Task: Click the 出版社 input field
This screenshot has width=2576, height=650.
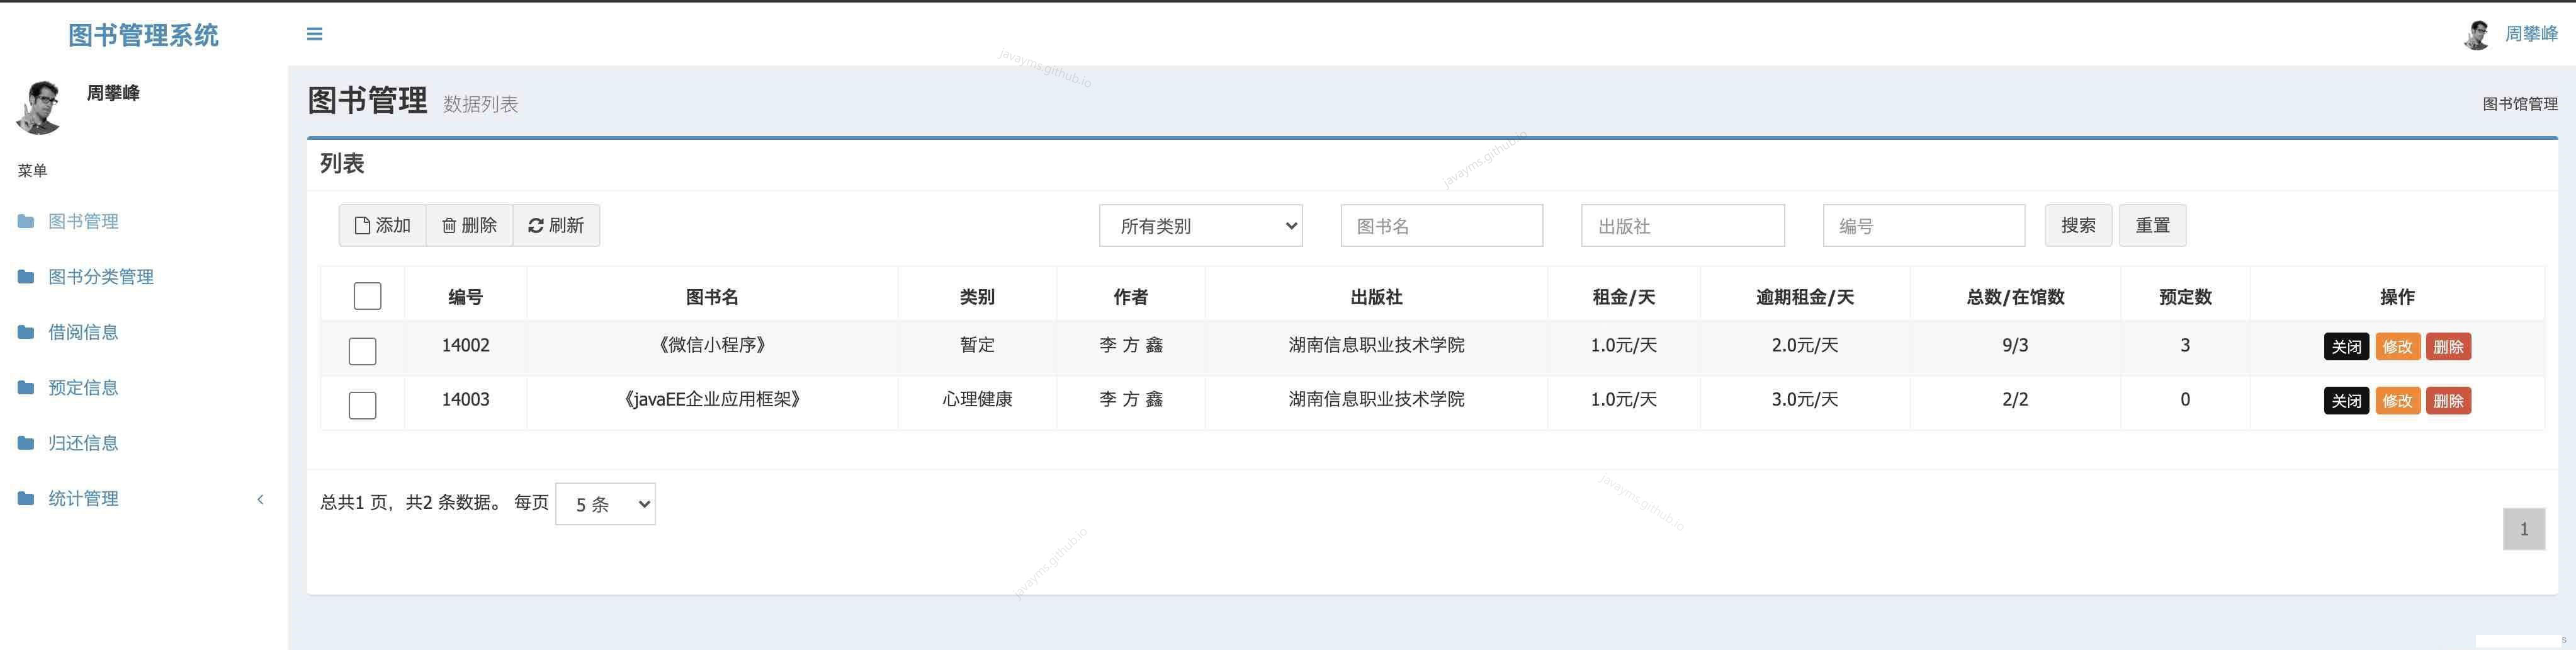Action: tap(1682, 225)
